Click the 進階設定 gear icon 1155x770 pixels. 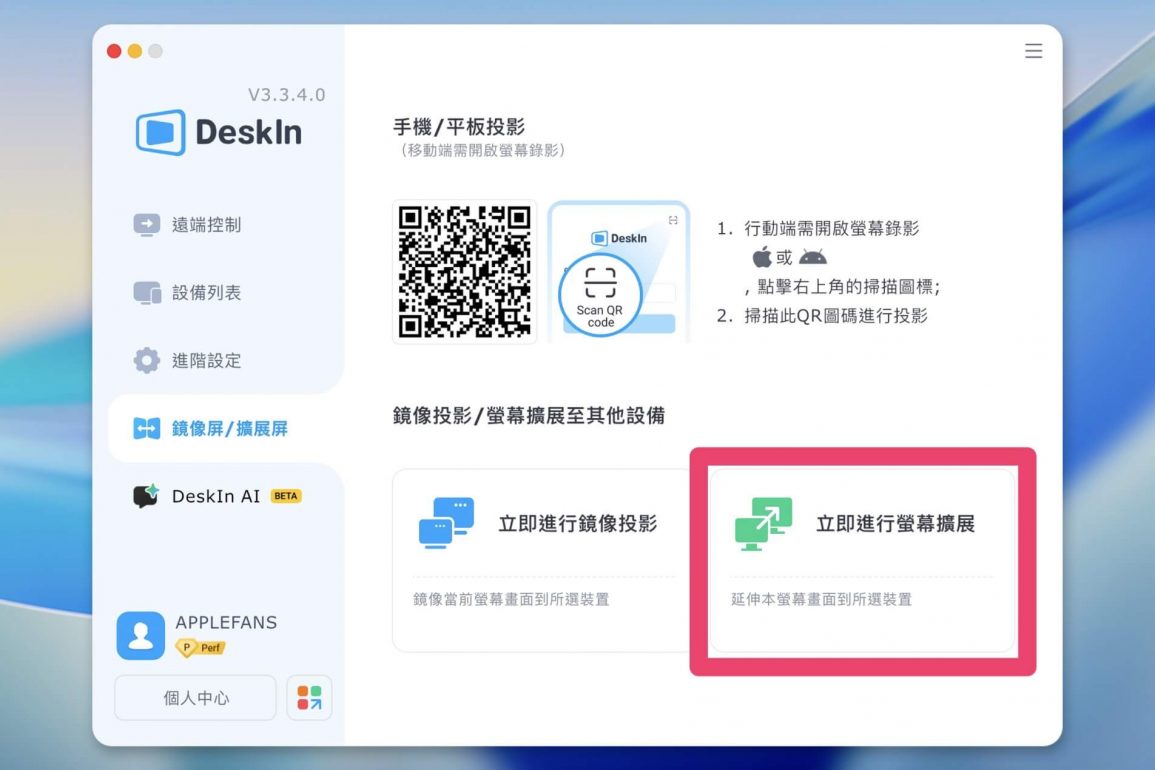click(147, 361)
